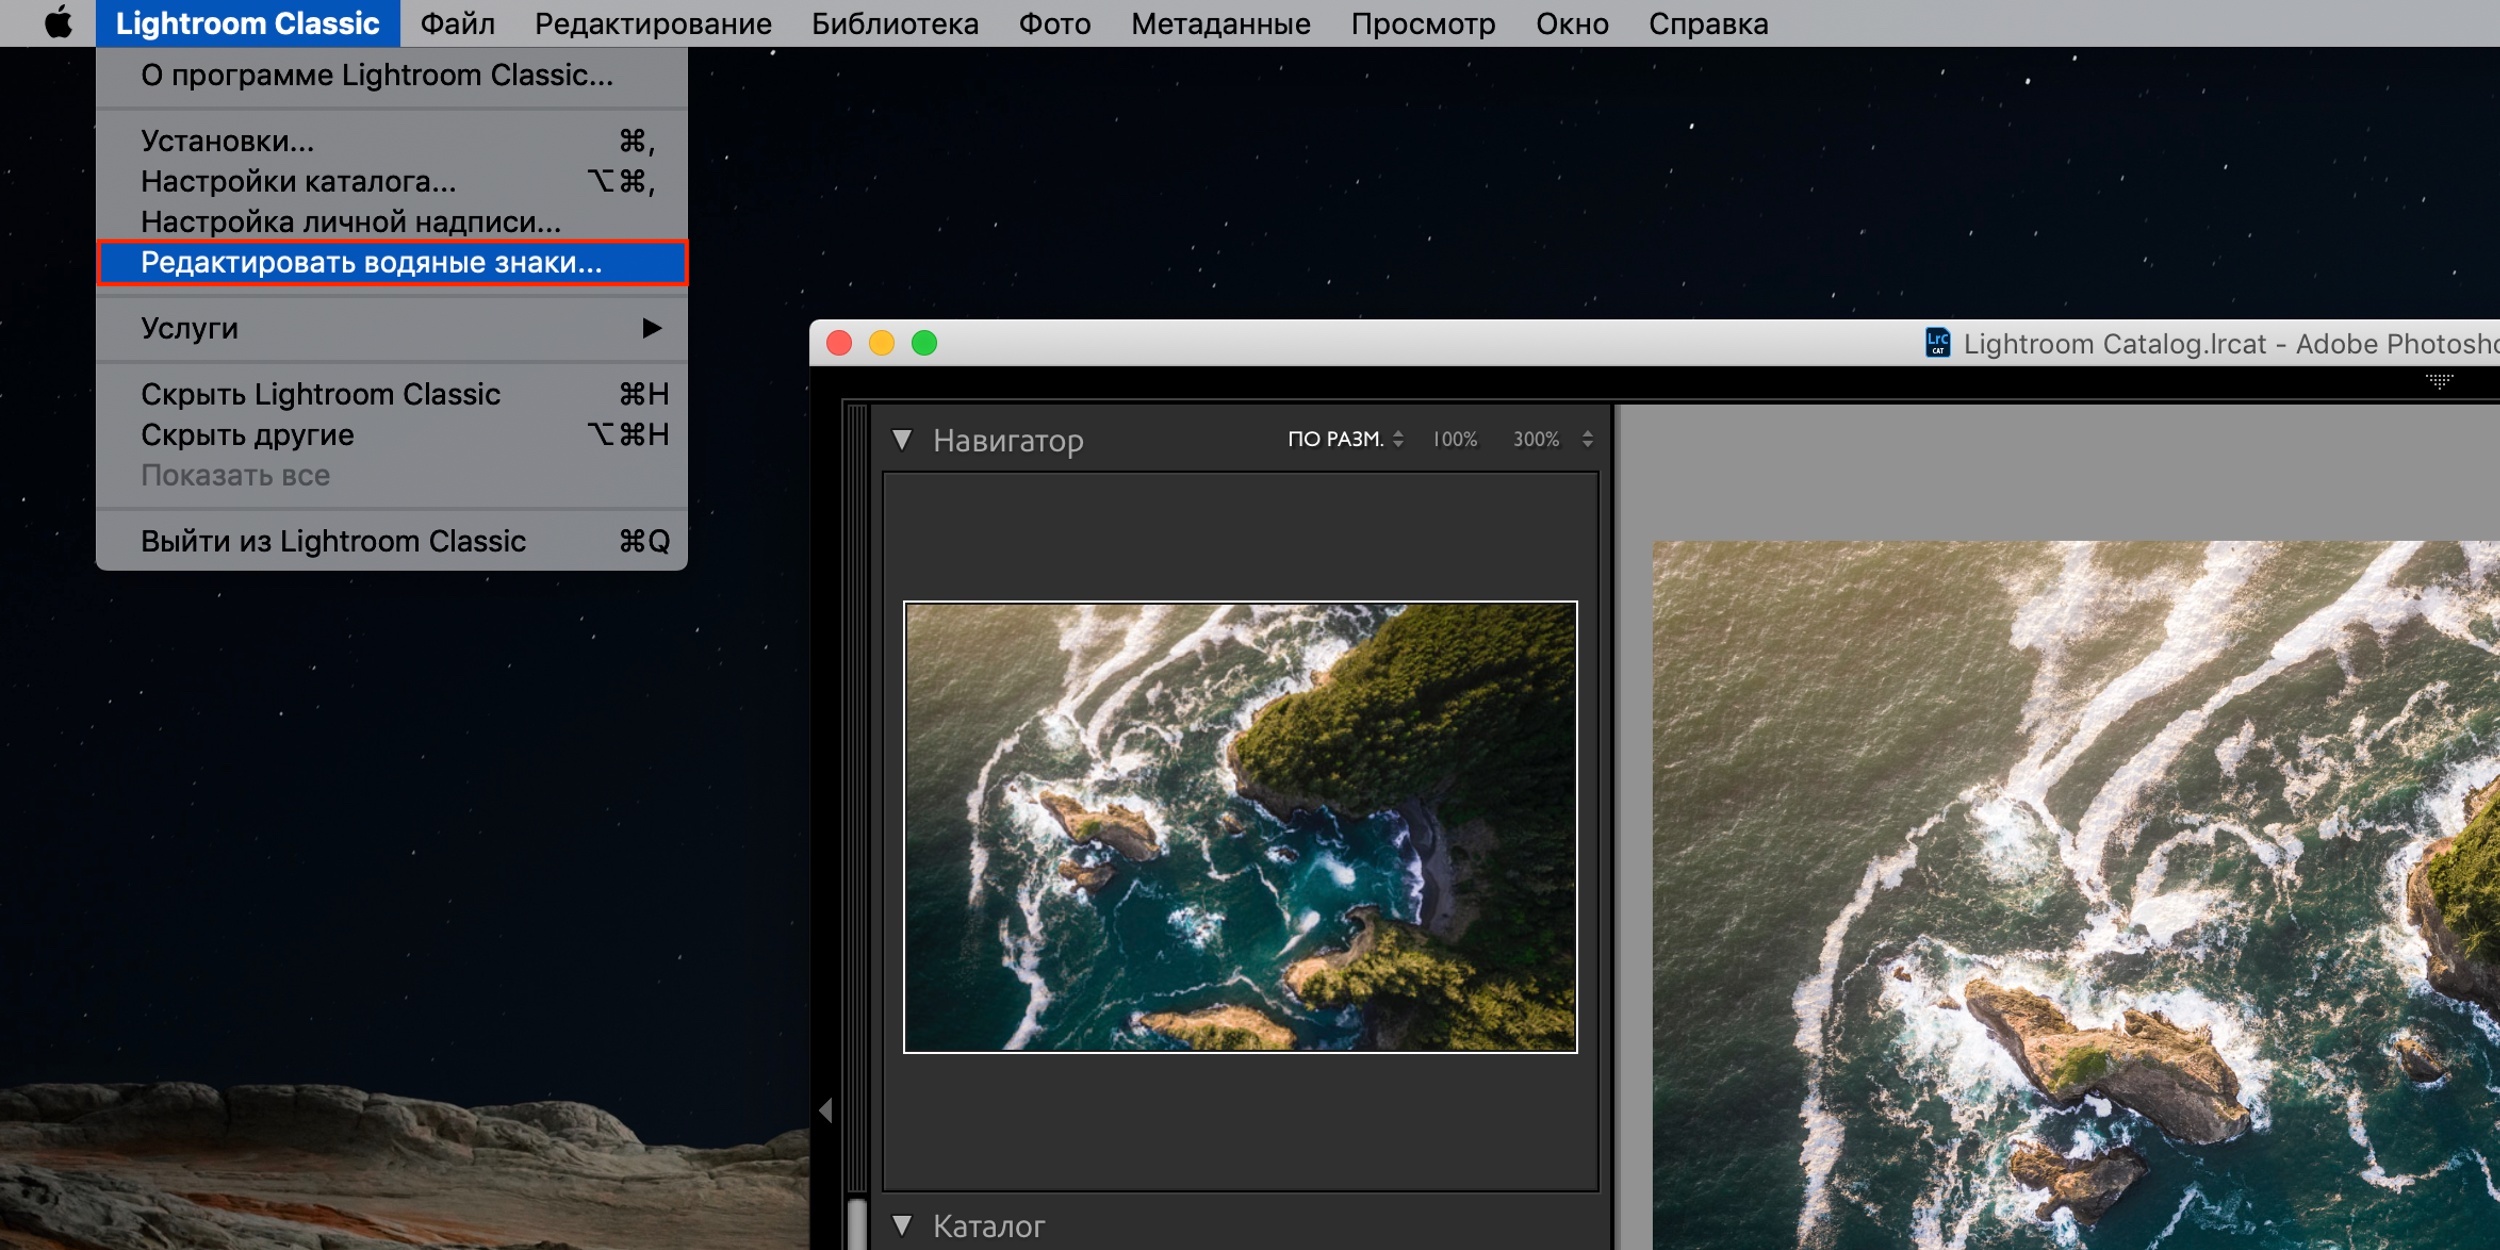Viewport: 2500px width, 1250px height.
Task: Minimize the Lightroom window with yellow button
Action: click(x=881, y=343)
